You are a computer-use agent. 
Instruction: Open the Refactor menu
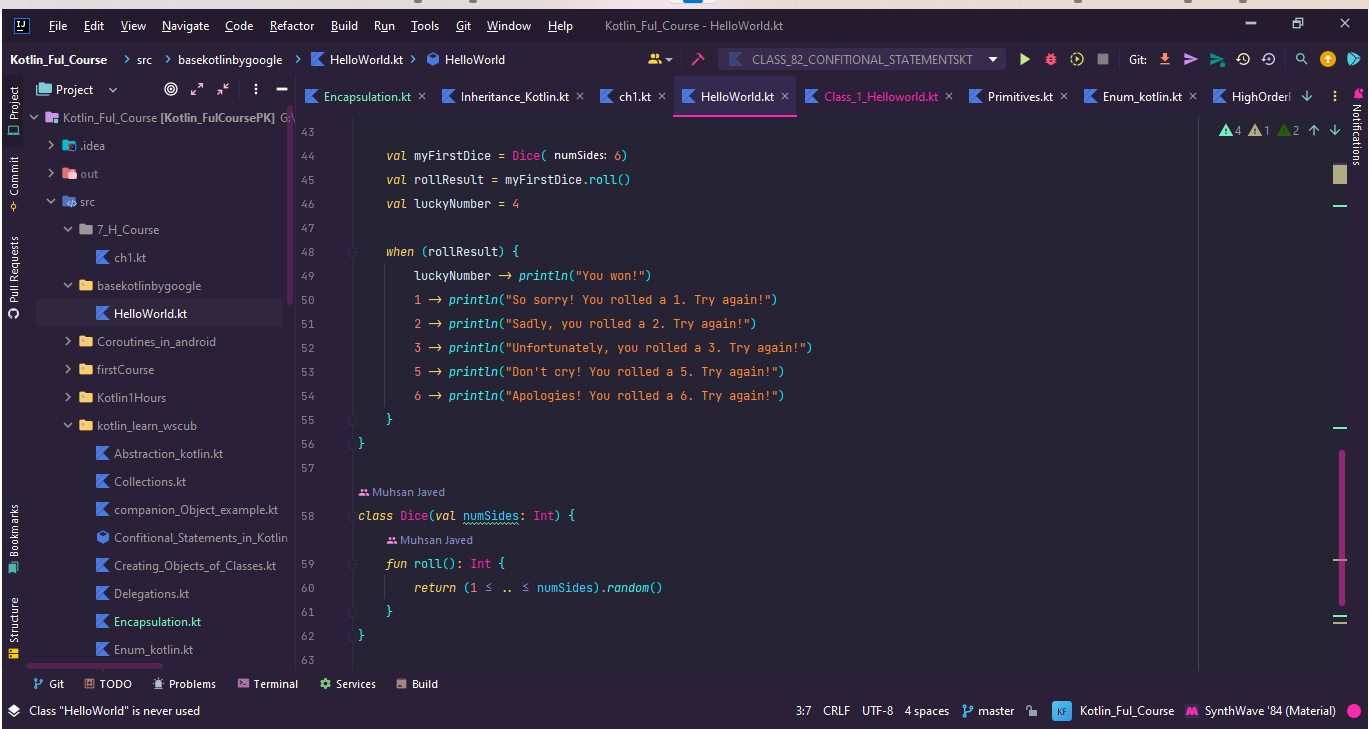point(291,25)
